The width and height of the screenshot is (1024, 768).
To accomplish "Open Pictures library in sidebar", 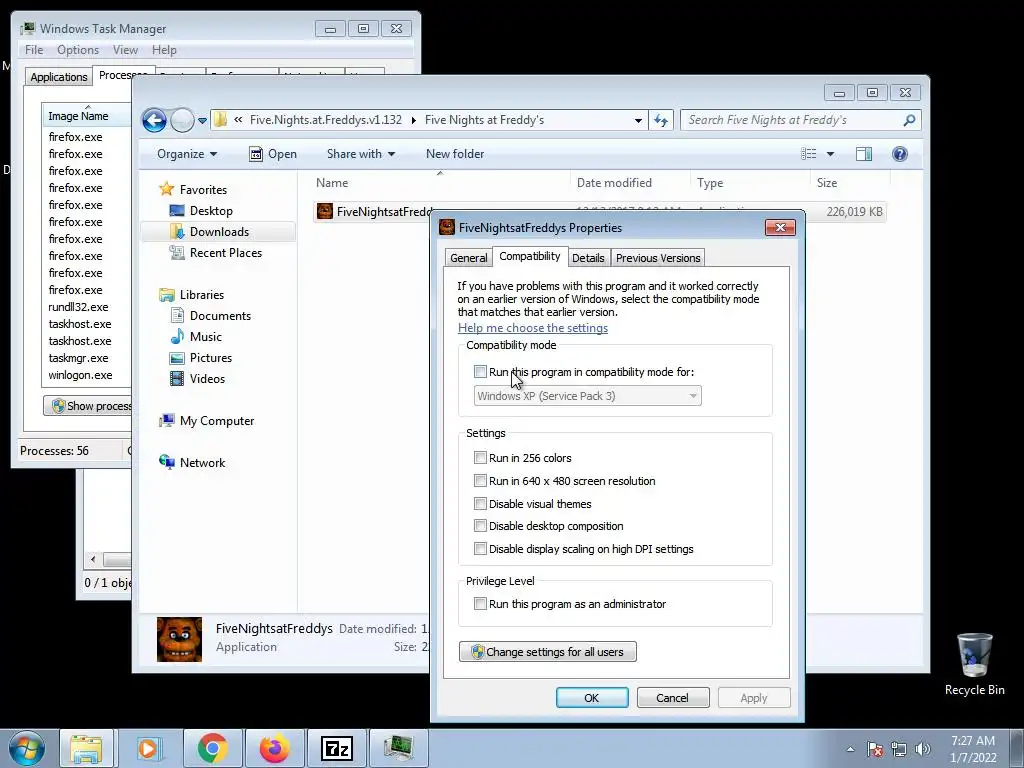I will pos(210,358).
